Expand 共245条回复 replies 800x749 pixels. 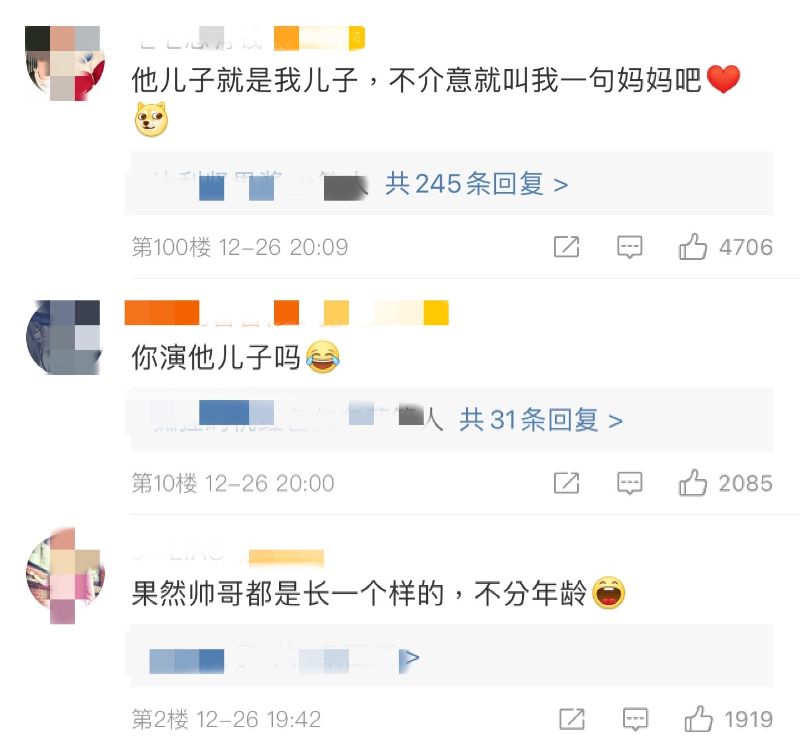coord(477,184)
